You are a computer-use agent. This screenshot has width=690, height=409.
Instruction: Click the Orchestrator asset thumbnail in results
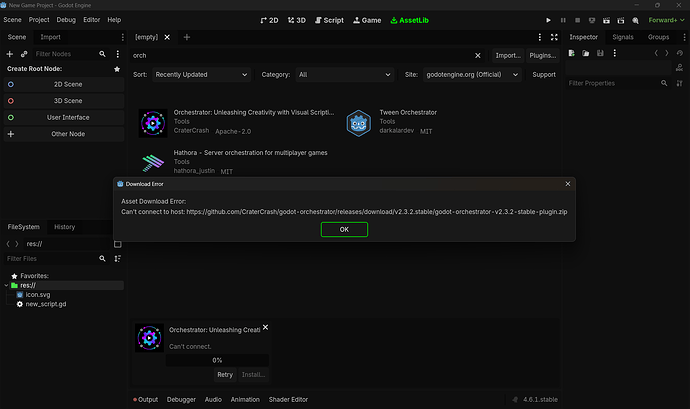154,122
